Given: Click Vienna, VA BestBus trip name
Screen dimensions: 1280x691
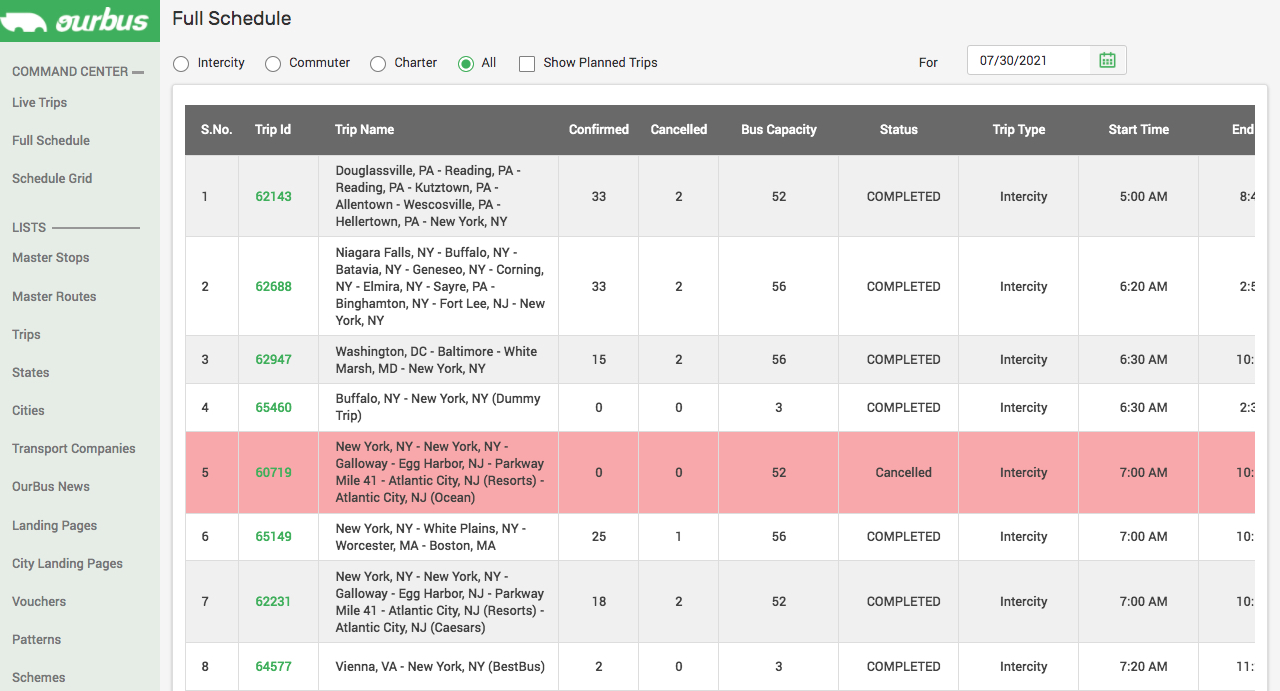Looking at the screenshot, I should [x=440, y=666].
